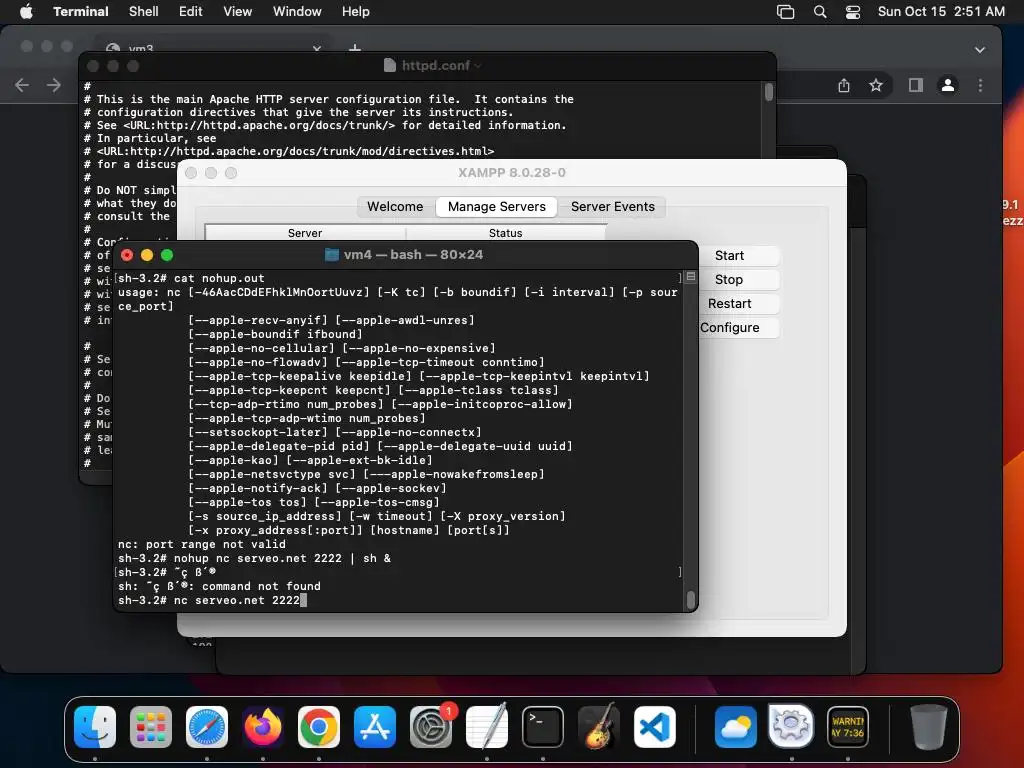The image size is (1024, 768).
Task: Open the Terminal app menu
Action: pos(80,12)
